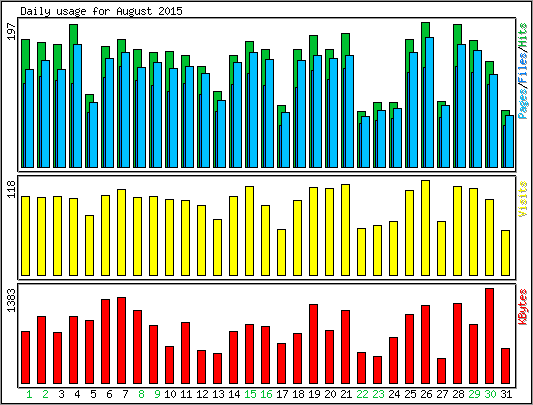Select day 4 on the bottom axis
533x405 pixels.
pos(77,394)
